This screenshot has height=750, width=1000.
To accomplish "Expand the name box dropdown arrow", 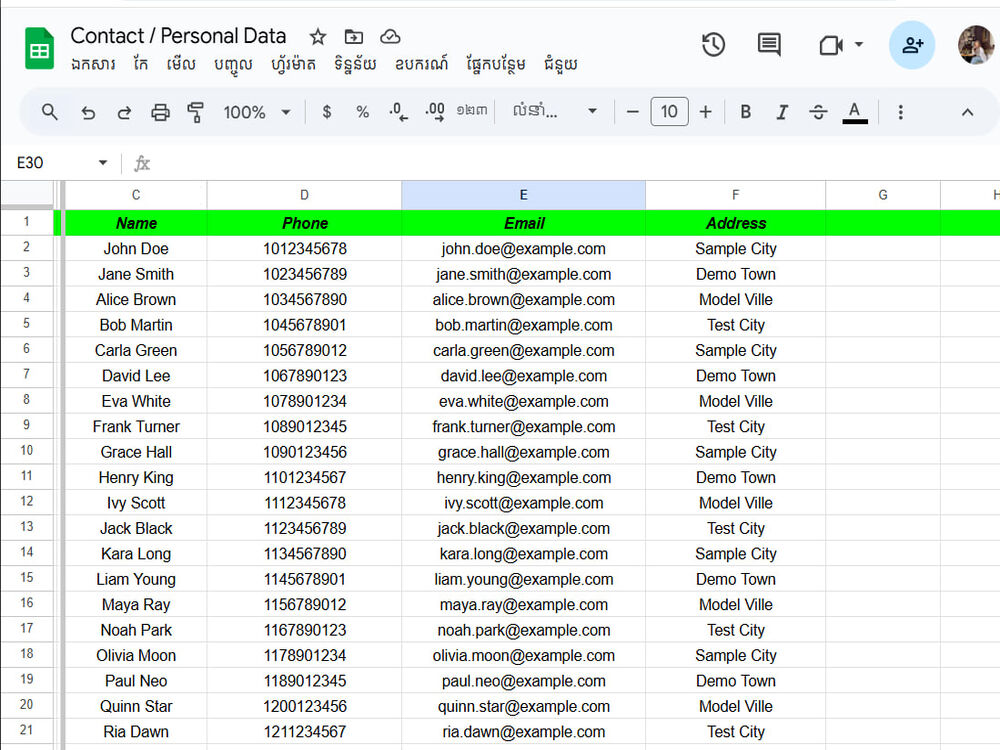I will (103, 163).
